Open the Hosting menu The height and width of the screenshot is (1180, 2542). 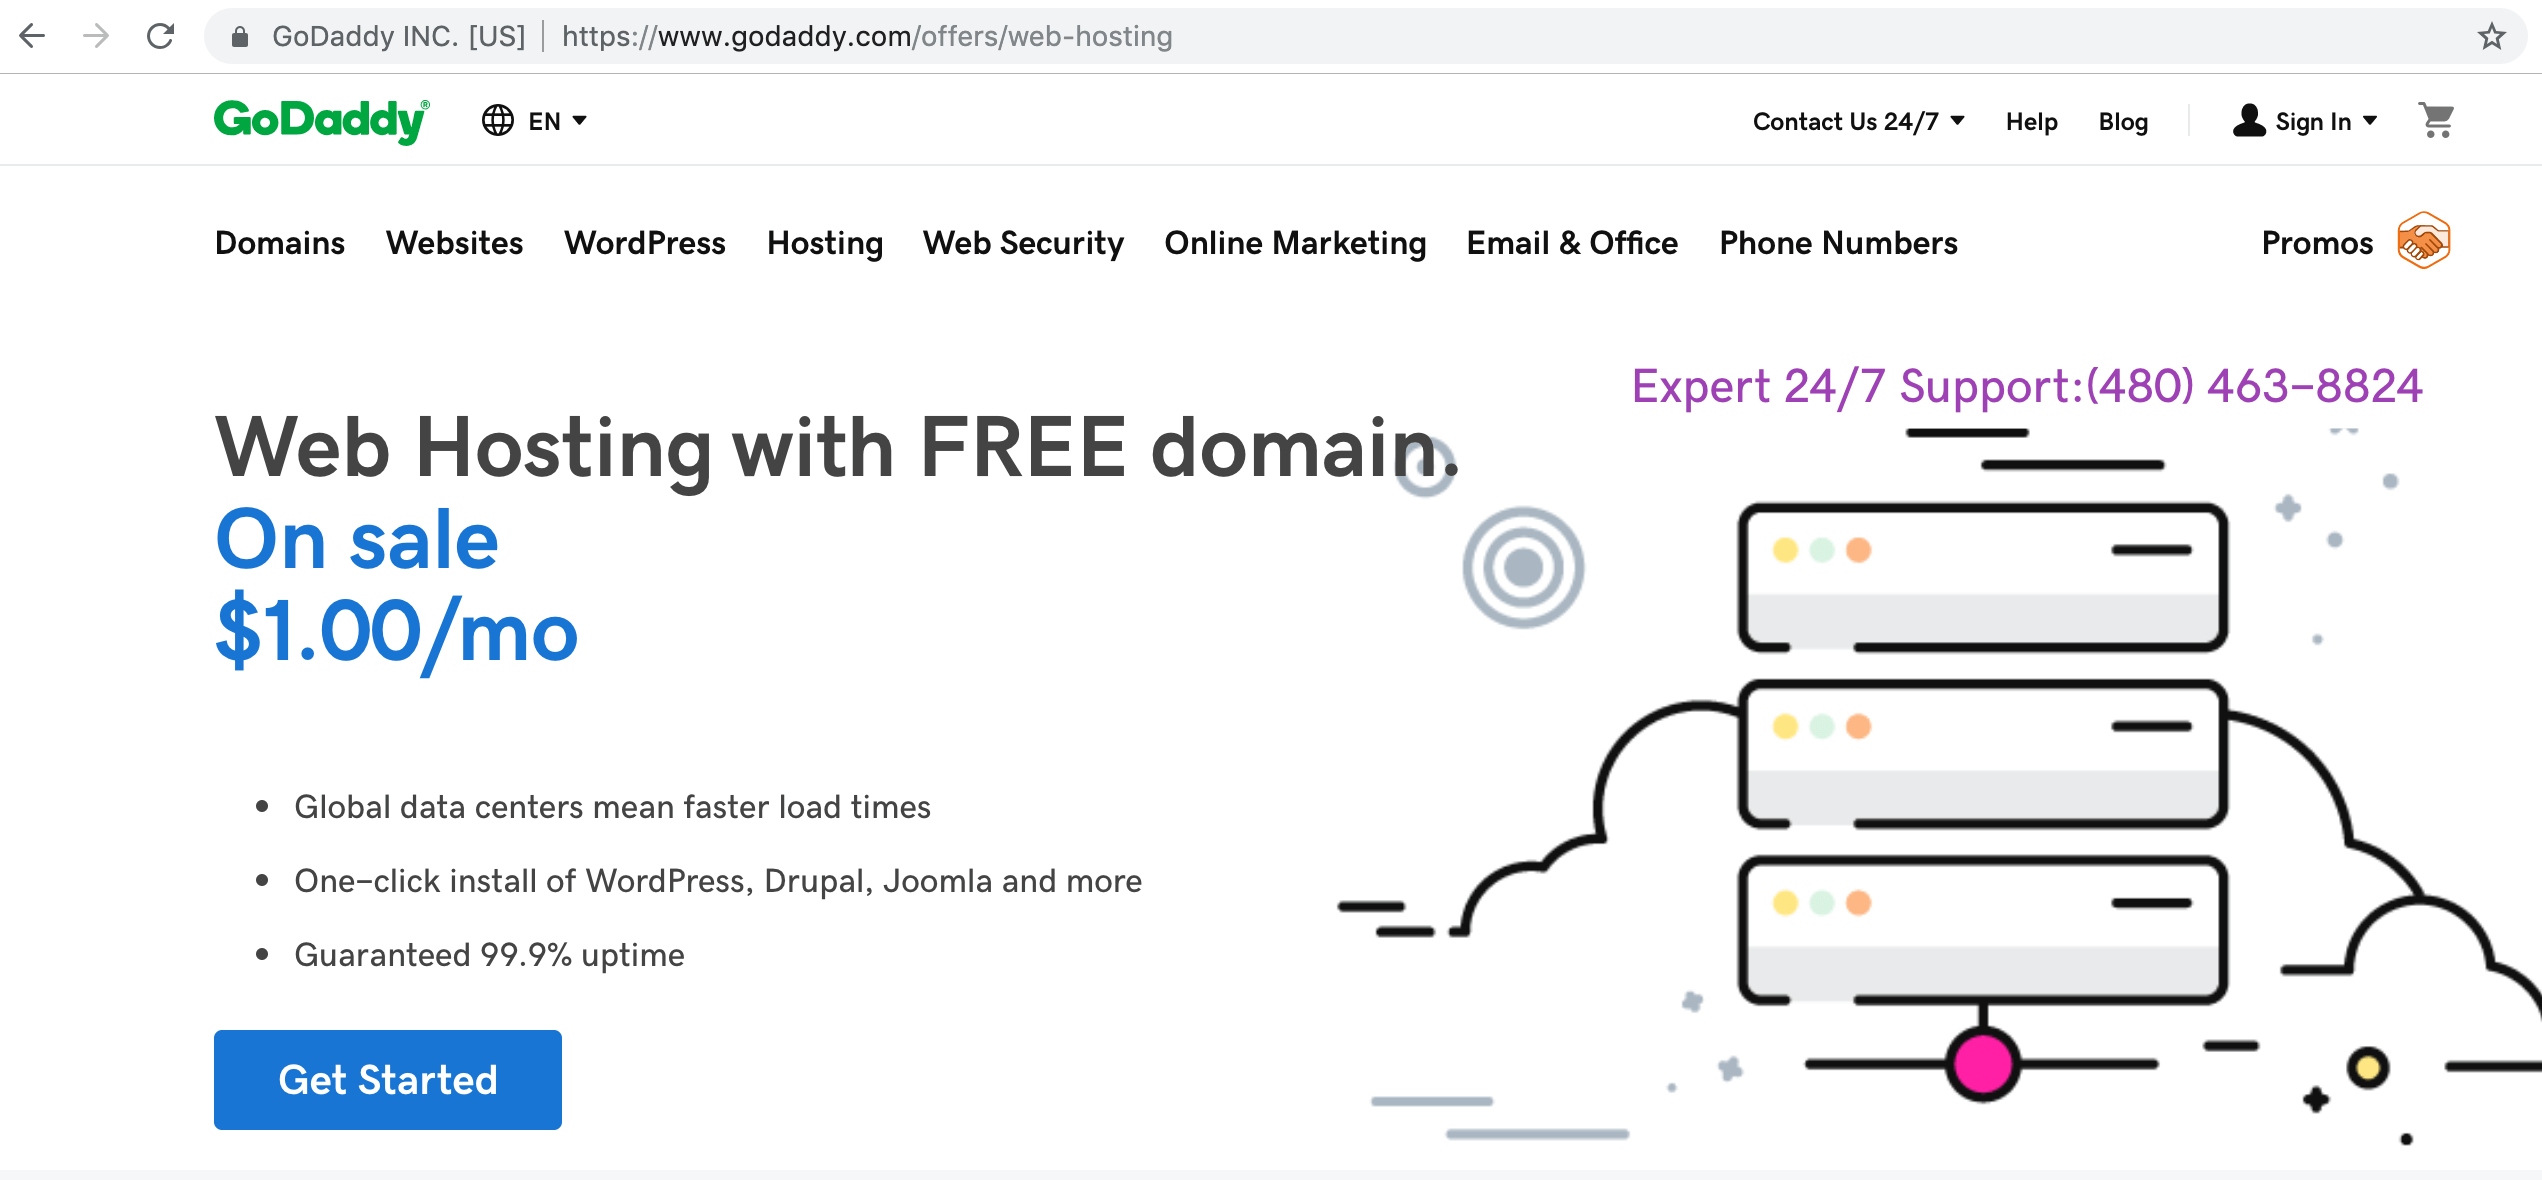[x=824, y=243]
